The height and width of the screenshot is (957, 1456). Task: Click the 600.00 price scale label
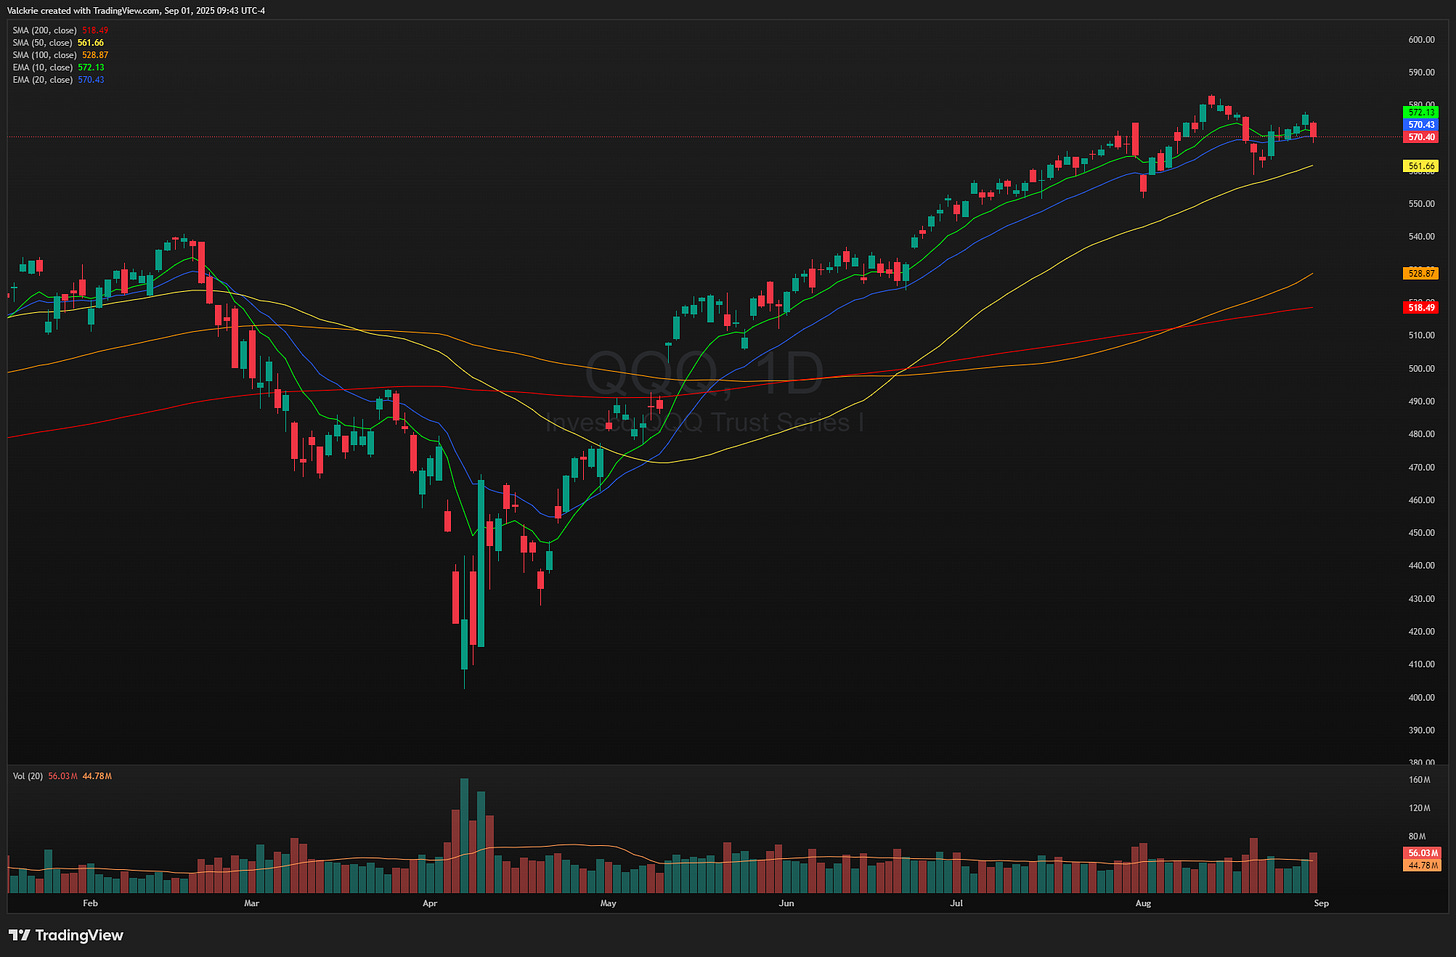coord(1422,40)
